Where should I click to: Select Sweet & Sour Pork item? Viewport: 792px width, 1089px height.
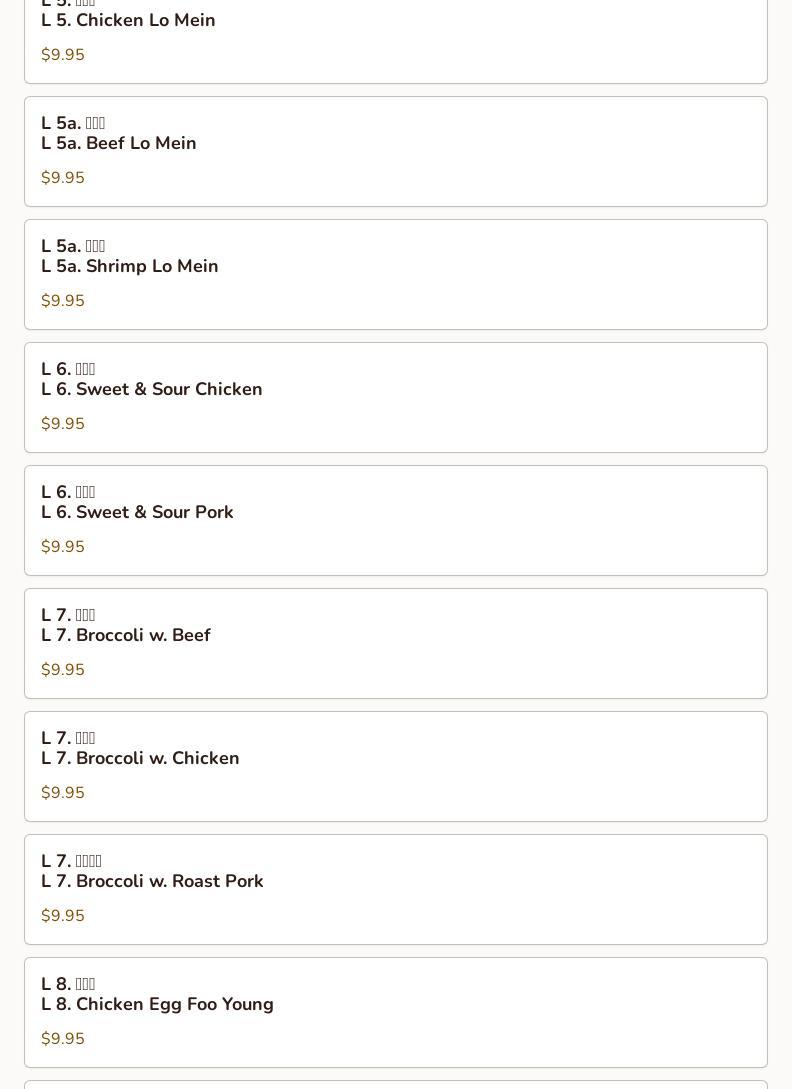[137, 513]
